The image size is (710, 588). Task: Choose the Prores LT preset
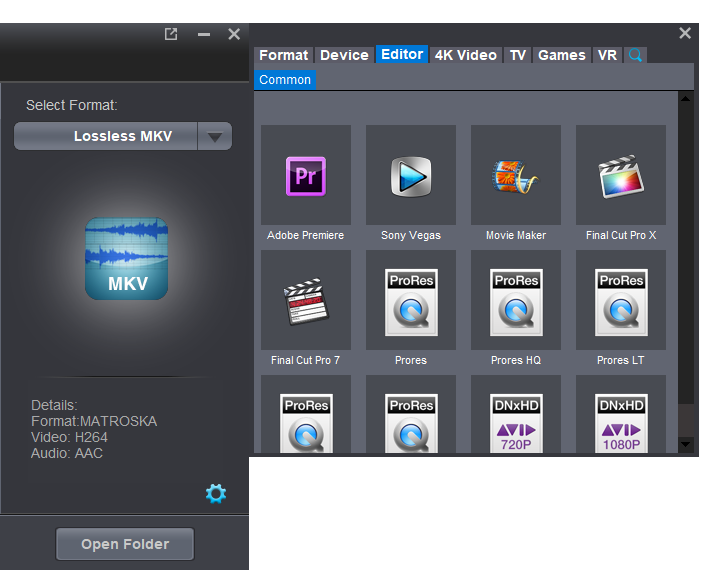tap(621, 300)
